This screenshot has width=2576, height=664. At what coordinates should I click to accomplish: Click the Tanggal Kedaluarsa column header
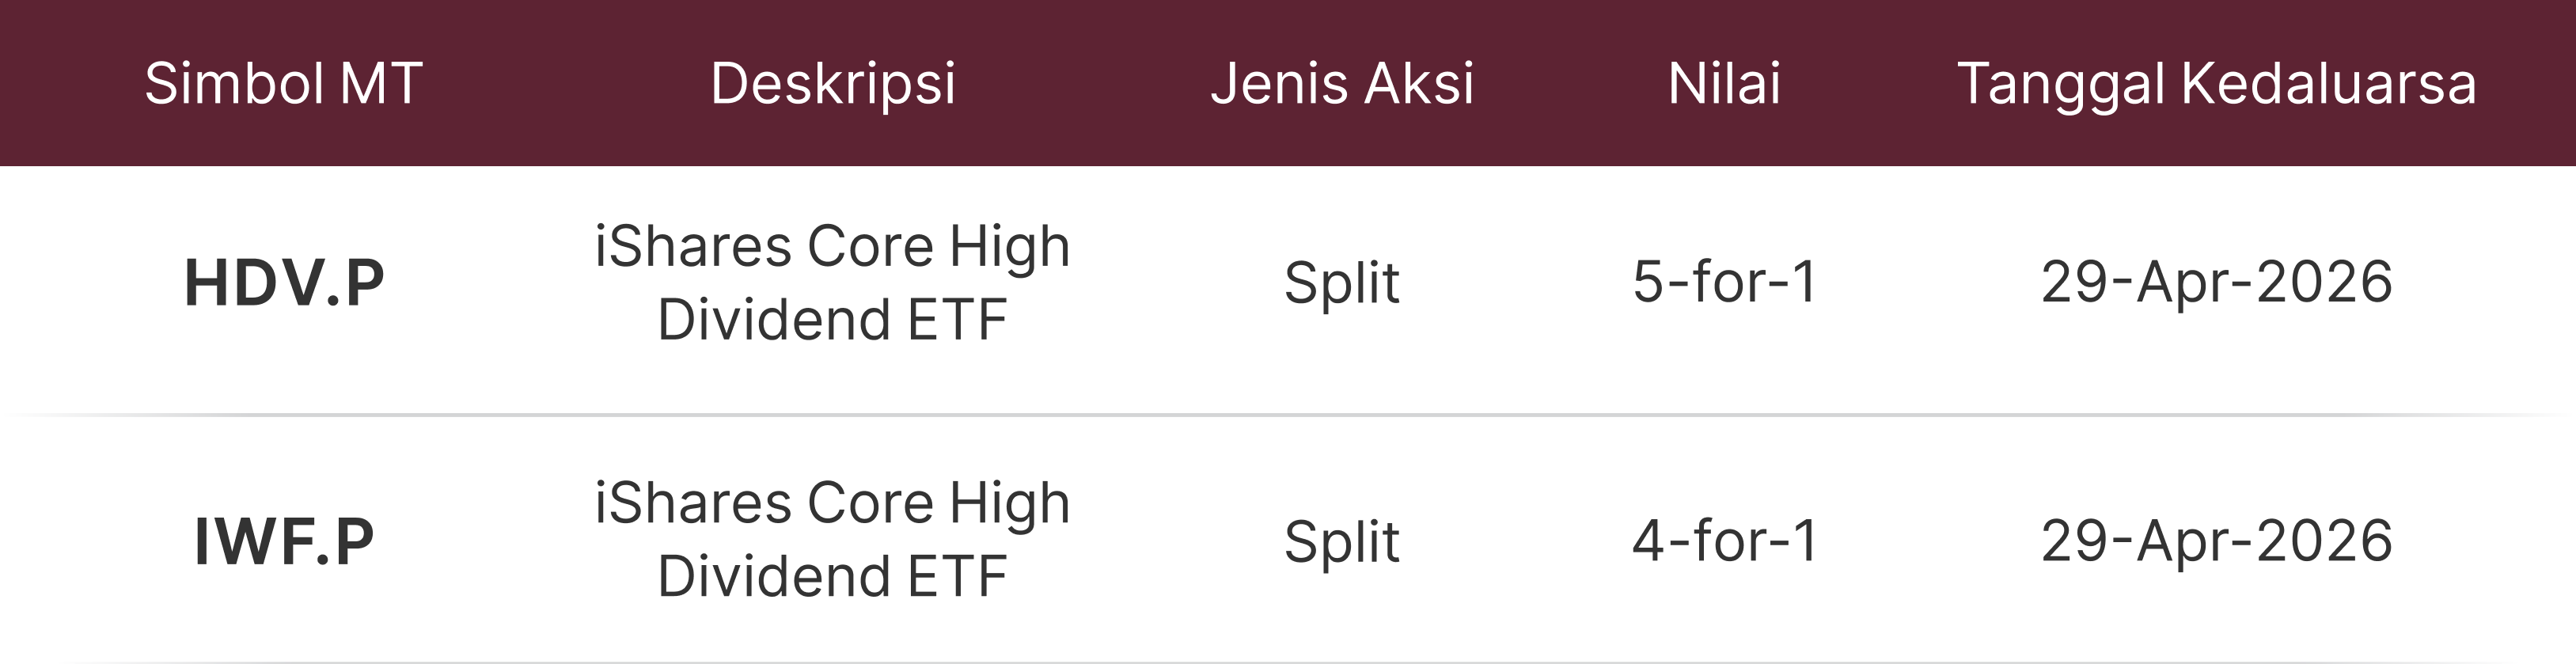tap(2216, 83)
